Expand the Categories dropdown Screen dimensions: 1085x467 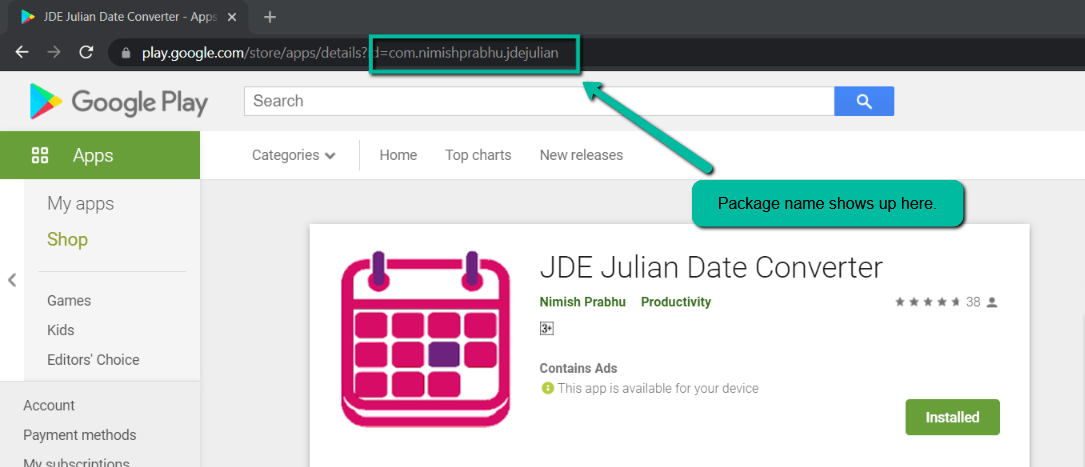[293, 155]
